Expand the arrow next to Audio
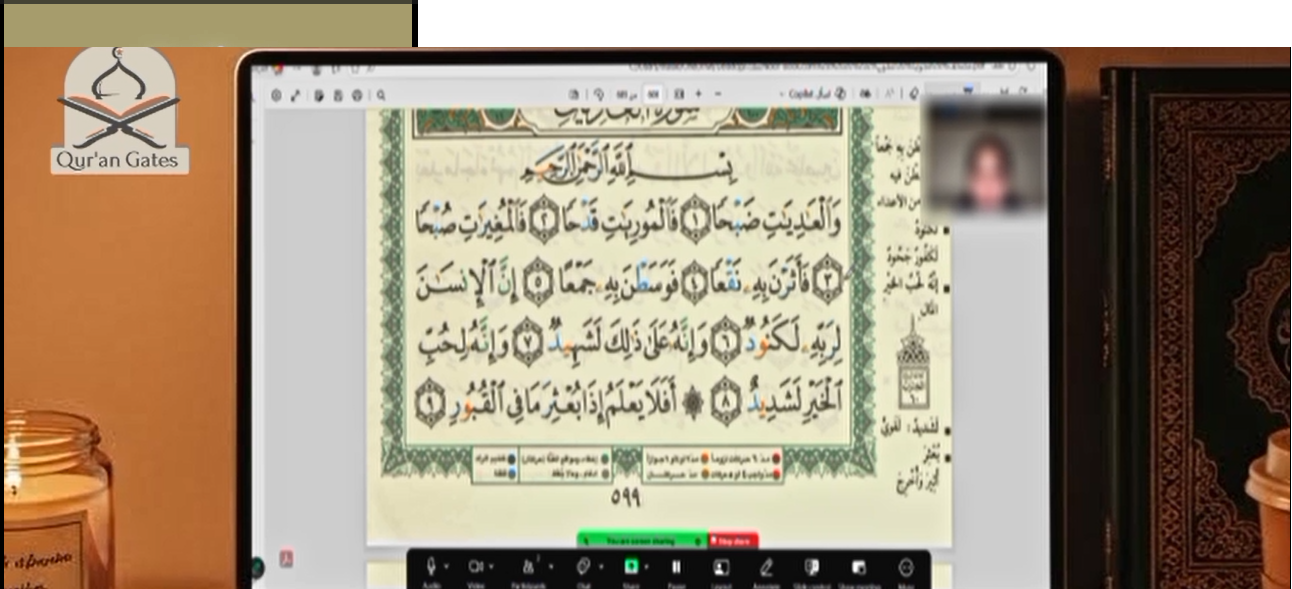The height and width of the screenshot is (589, 1292). point(446,567)
